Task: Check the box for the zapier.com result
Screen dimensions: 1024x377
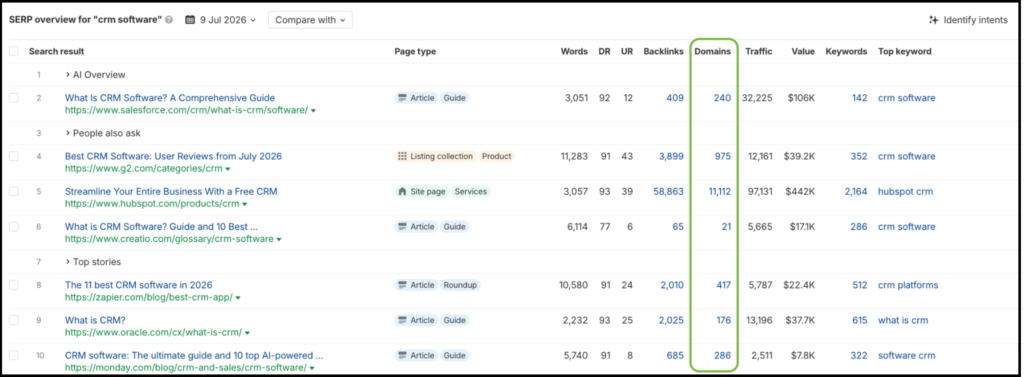Action: (x=14, y=285)
